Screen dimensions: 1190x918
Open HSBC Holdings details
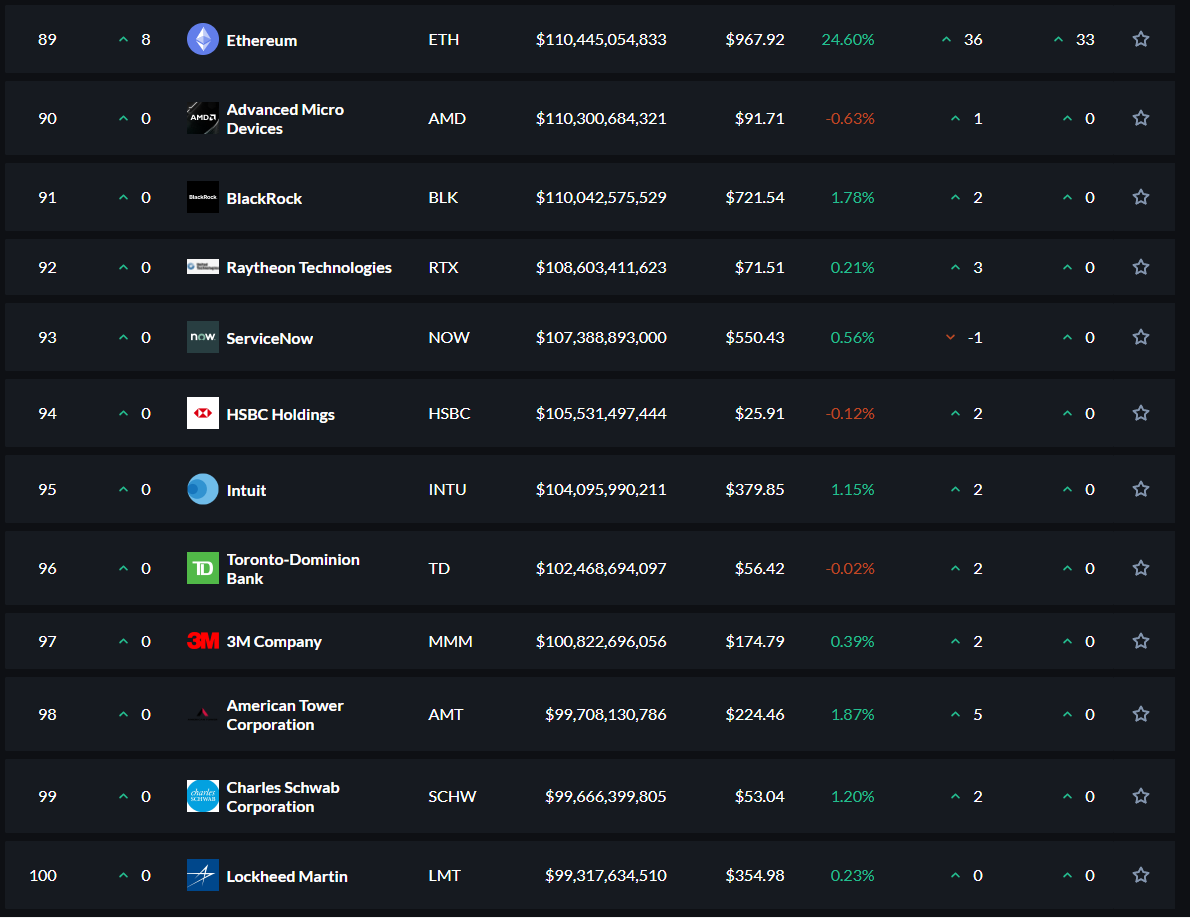[x=281, y=414]
